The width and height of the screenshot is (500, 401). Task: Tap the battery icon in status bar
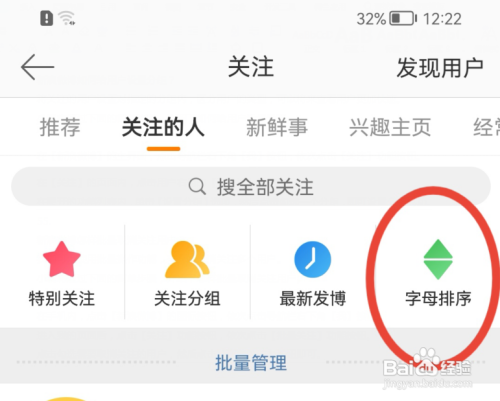point(403,18)
